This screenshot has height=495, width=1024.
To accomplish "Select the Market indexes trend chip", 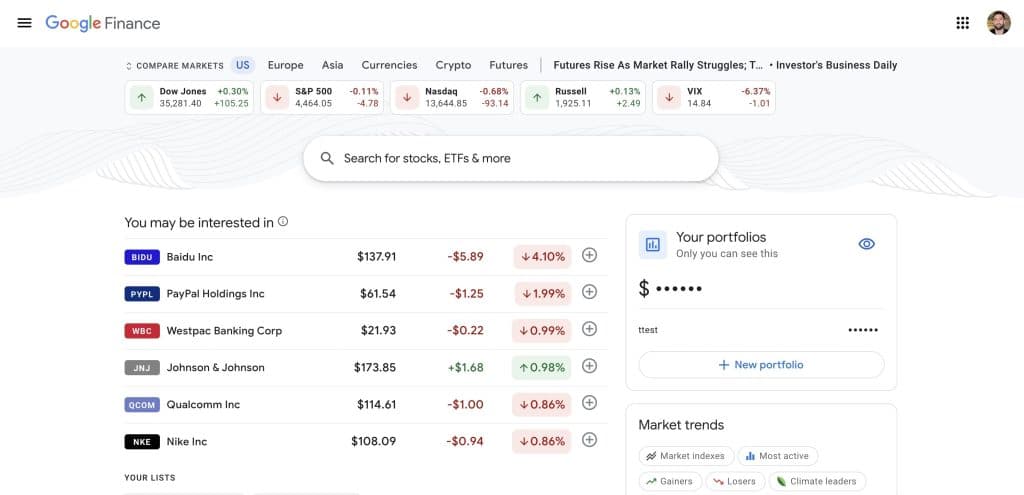I will click(686, 456).
